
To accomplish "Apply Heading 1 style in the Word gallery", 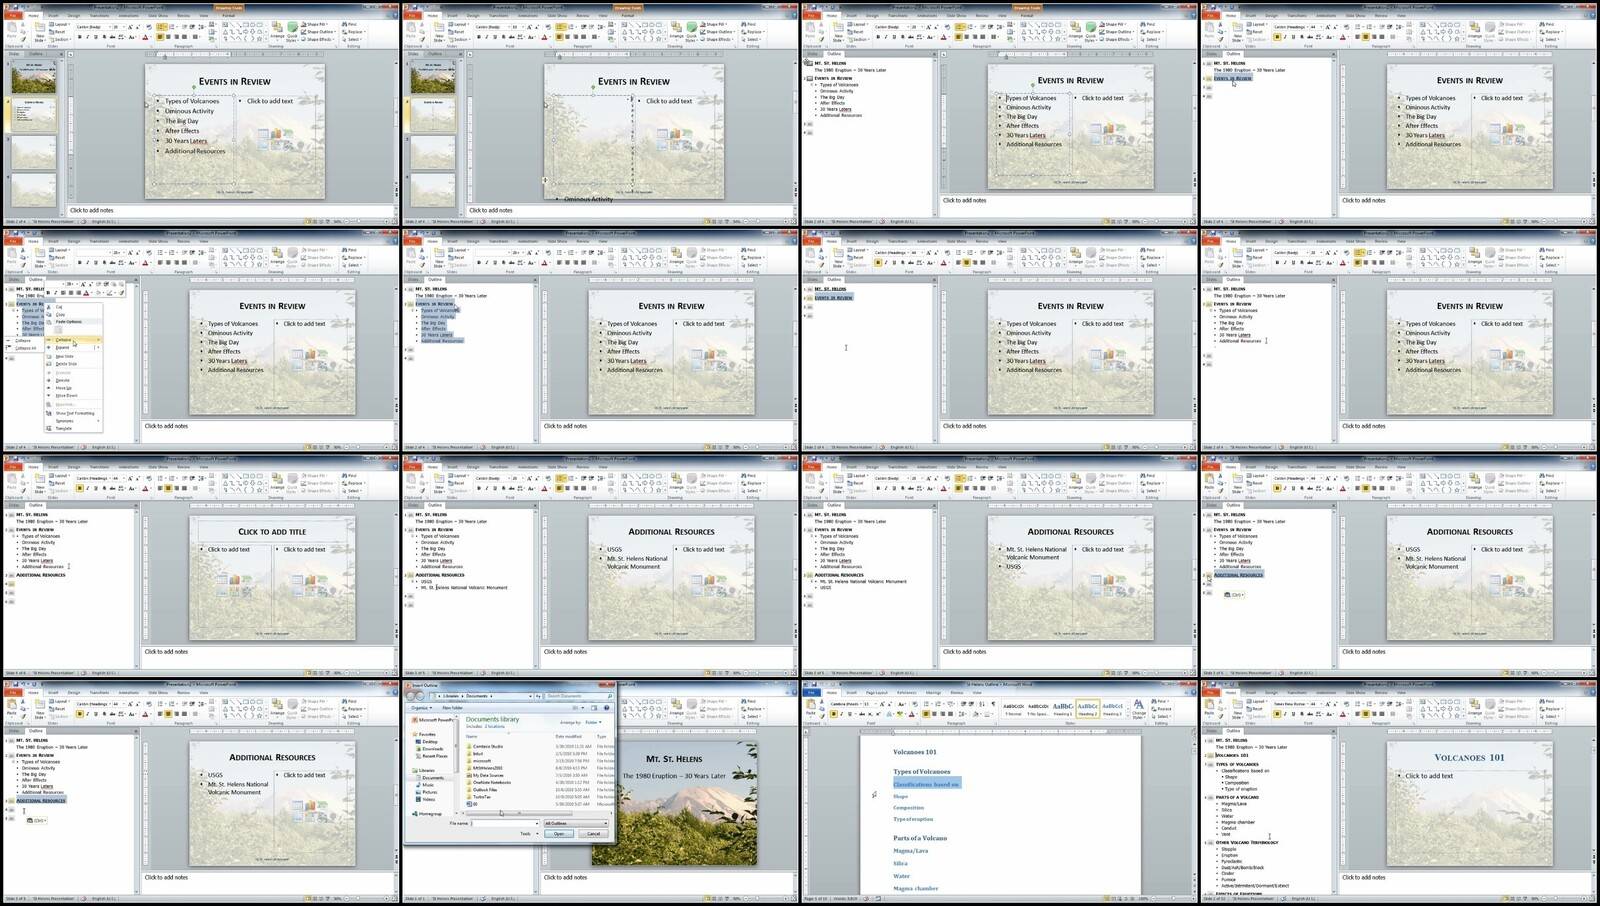I will 1062,709.
